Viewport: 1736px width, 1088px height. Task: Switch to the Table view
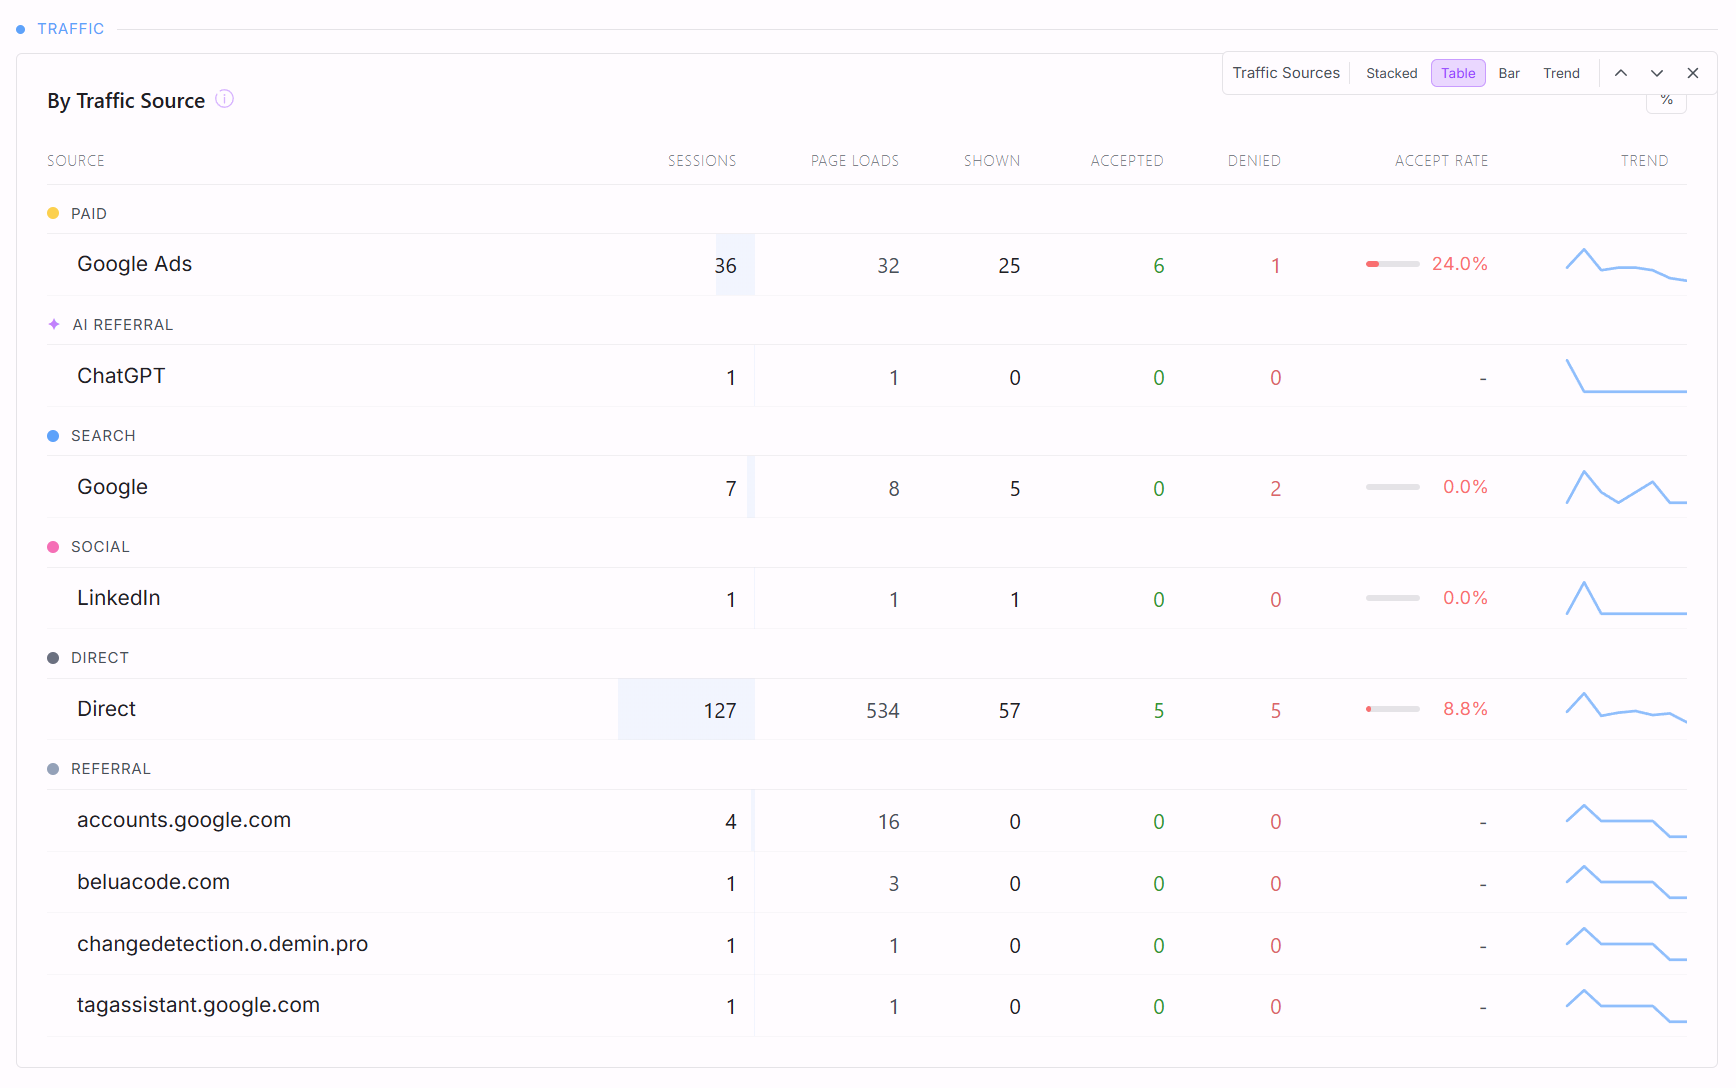tap(1458, 73)
